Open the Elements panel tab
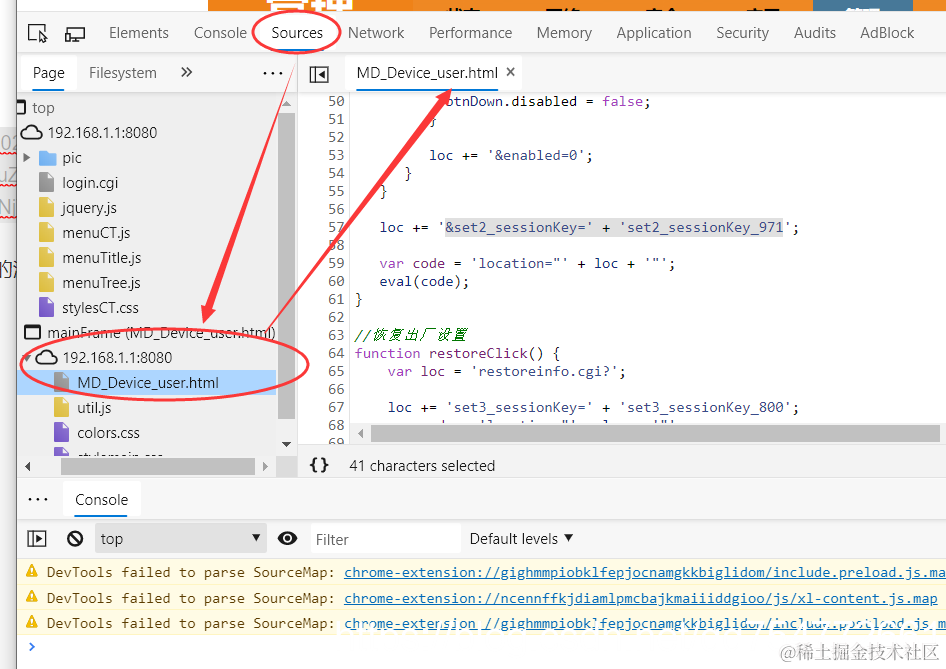This screenshot has width=946, height=669. pyautogui.click(x=139, y=33)
